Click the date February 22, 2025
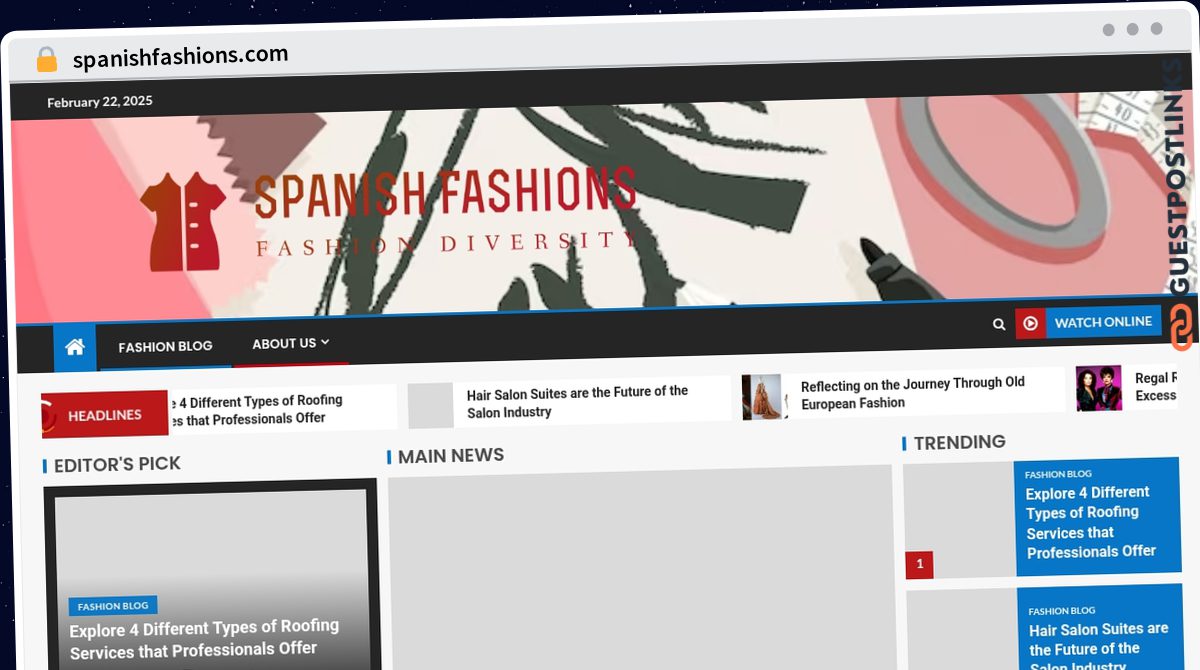The width and height of the screenshot is (1200, 670). tap(100, 101)
